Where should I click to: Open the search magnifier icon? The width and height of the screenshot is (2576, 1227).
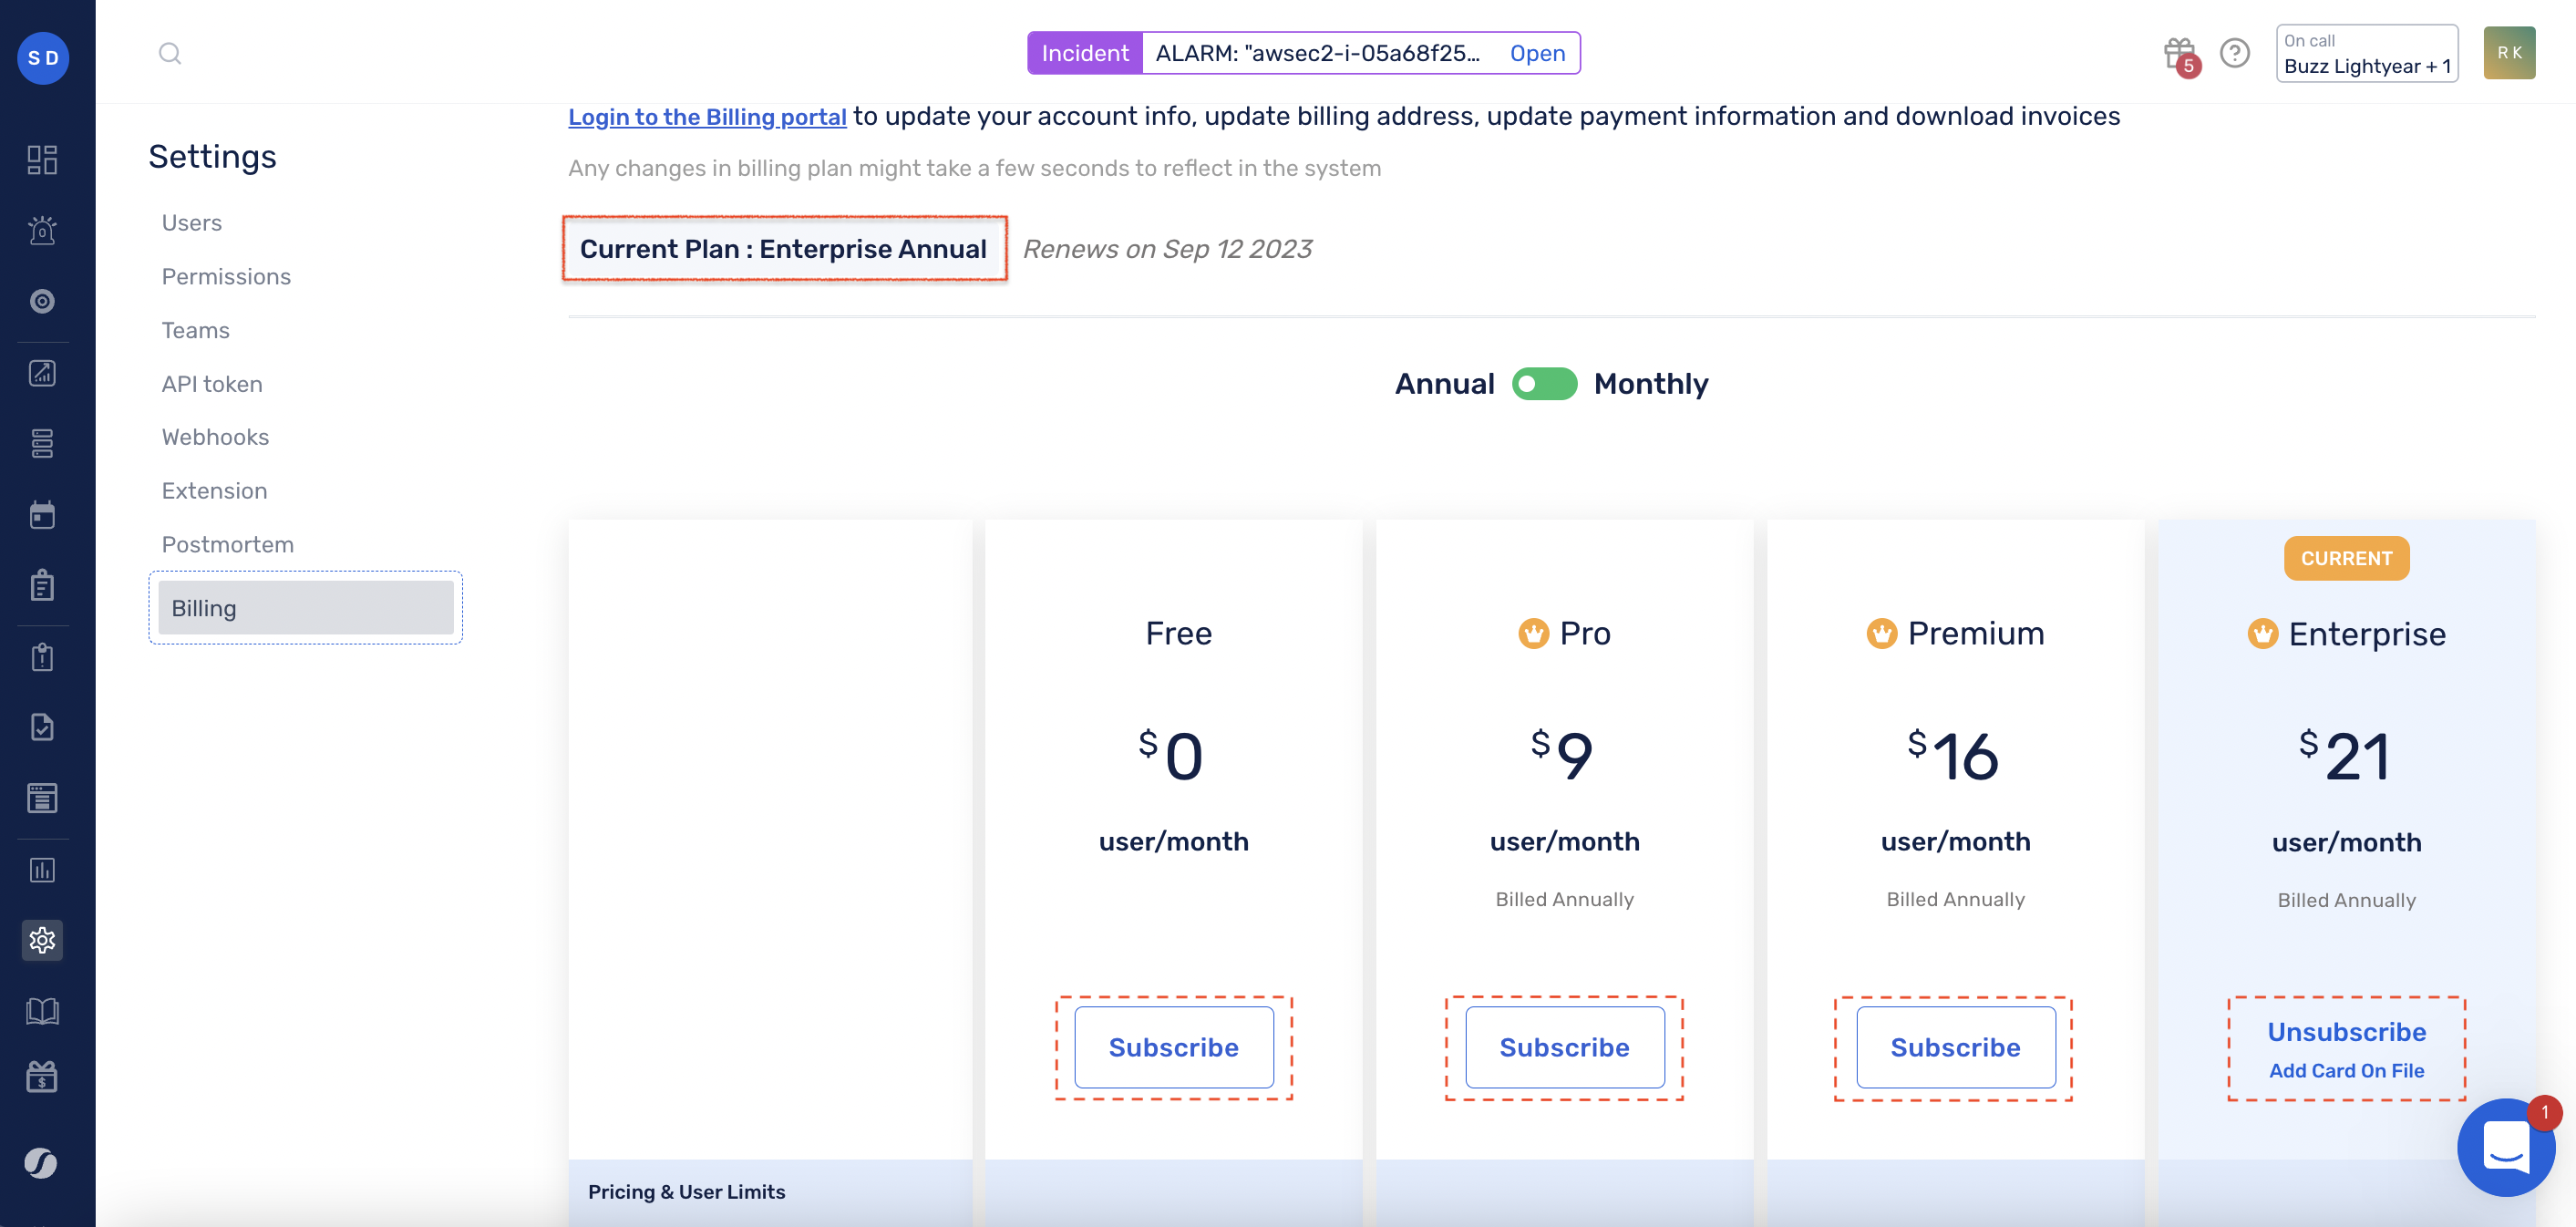[x=170, y=53]
